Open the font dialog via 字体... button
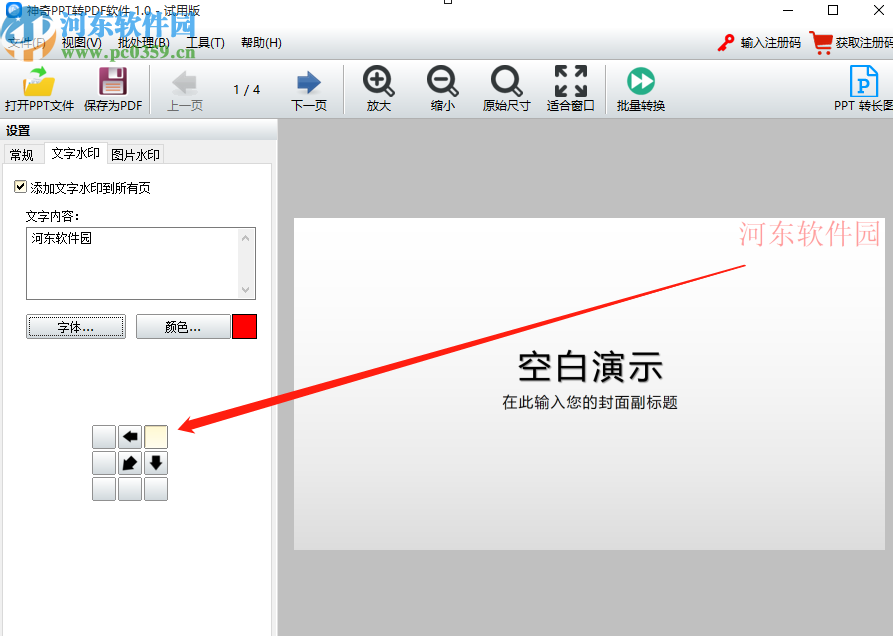Screen dimensions: 893x636 (76, 326)
